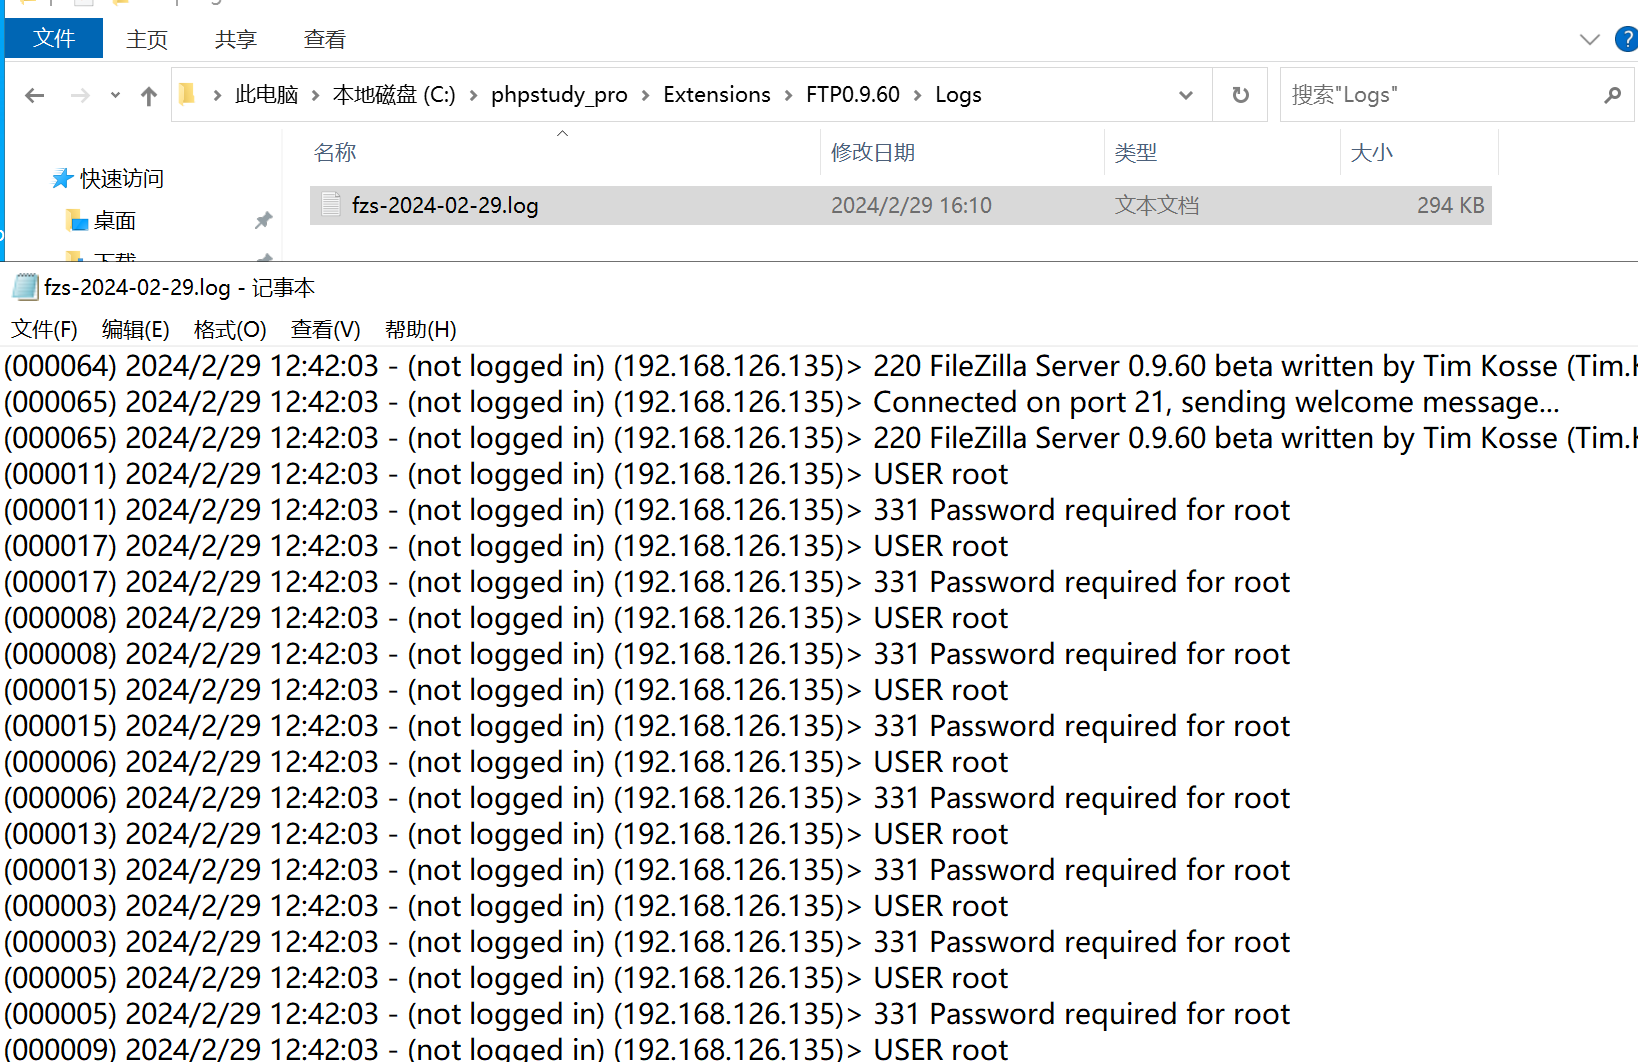The image size is (1638, 1062).
Task: Sort files by 修改日期 column
Action: coord(873,152)
